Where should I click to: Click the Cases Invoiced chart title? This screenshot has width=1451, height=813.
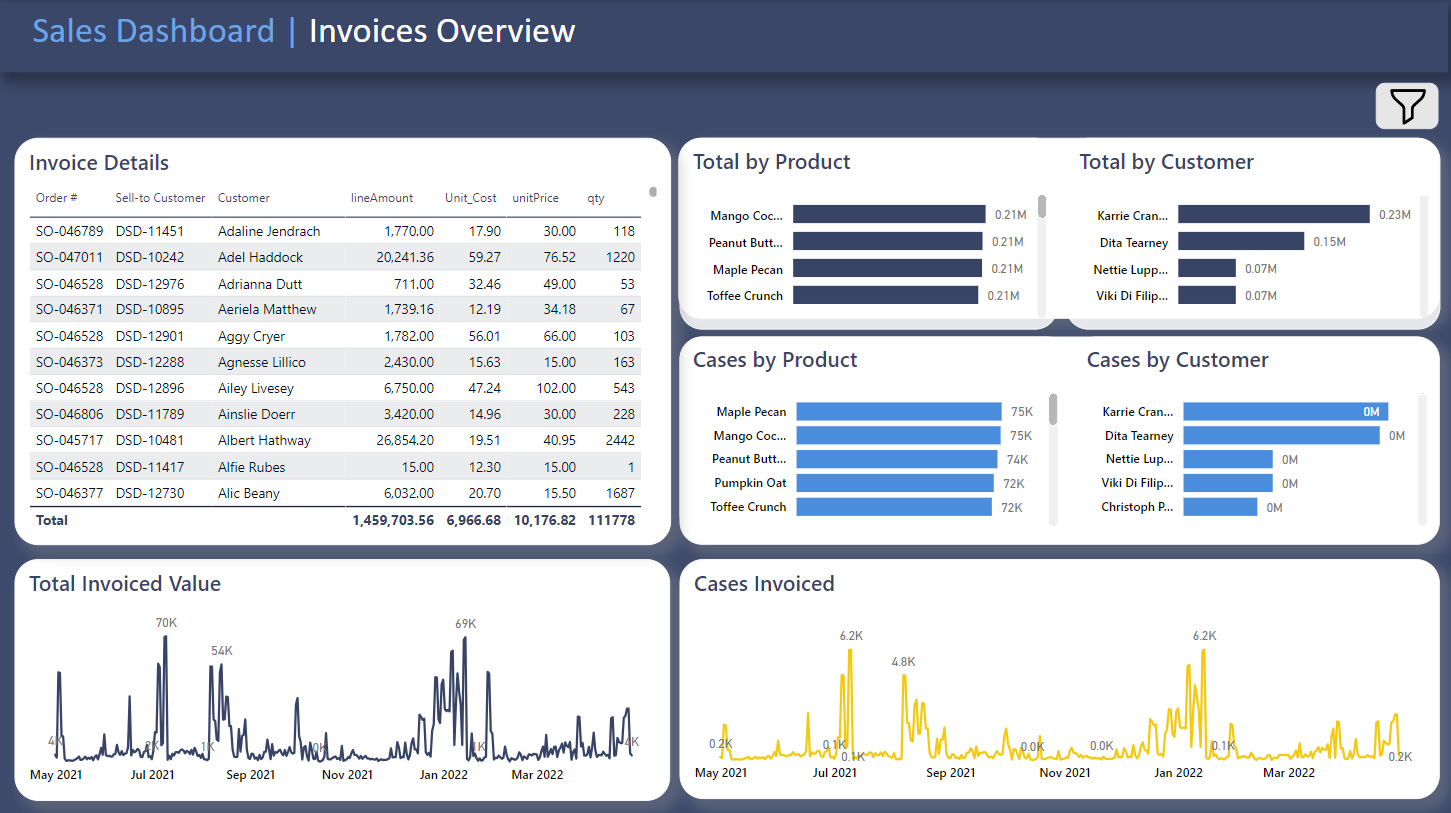(x=764, y=584)
